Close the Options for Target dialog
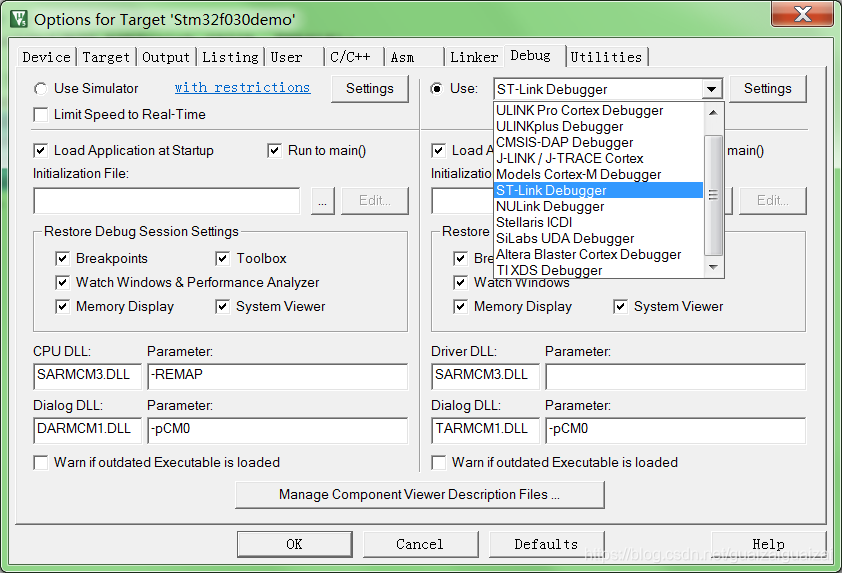Image resolution: width=842 pixels, height=573 pixels. click(802, 13)
